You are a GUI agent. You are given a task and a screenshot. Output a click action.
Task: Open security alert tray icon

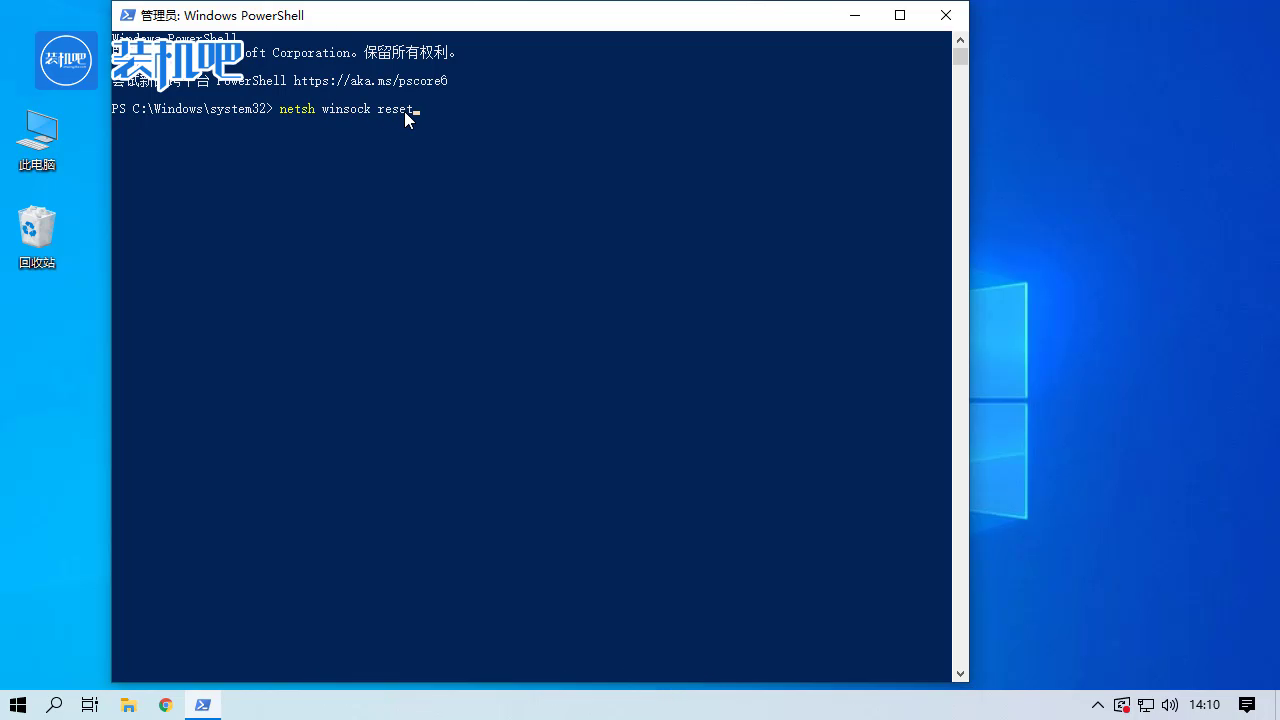(x=1122, y=705)
